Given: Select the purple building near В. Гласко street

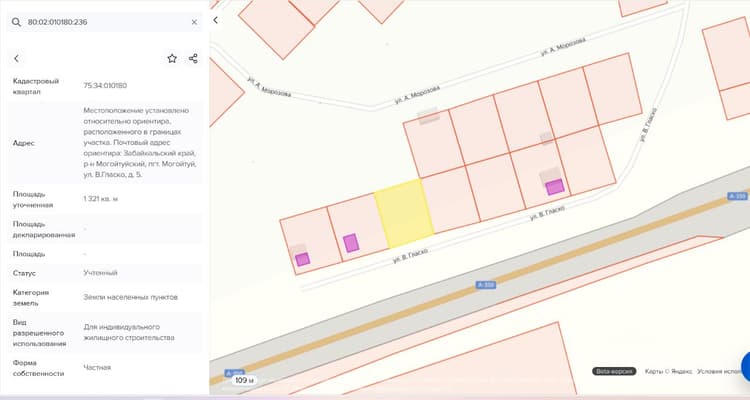Looking at the screenshot, I should pyautogui.click(x=555, y=187).
